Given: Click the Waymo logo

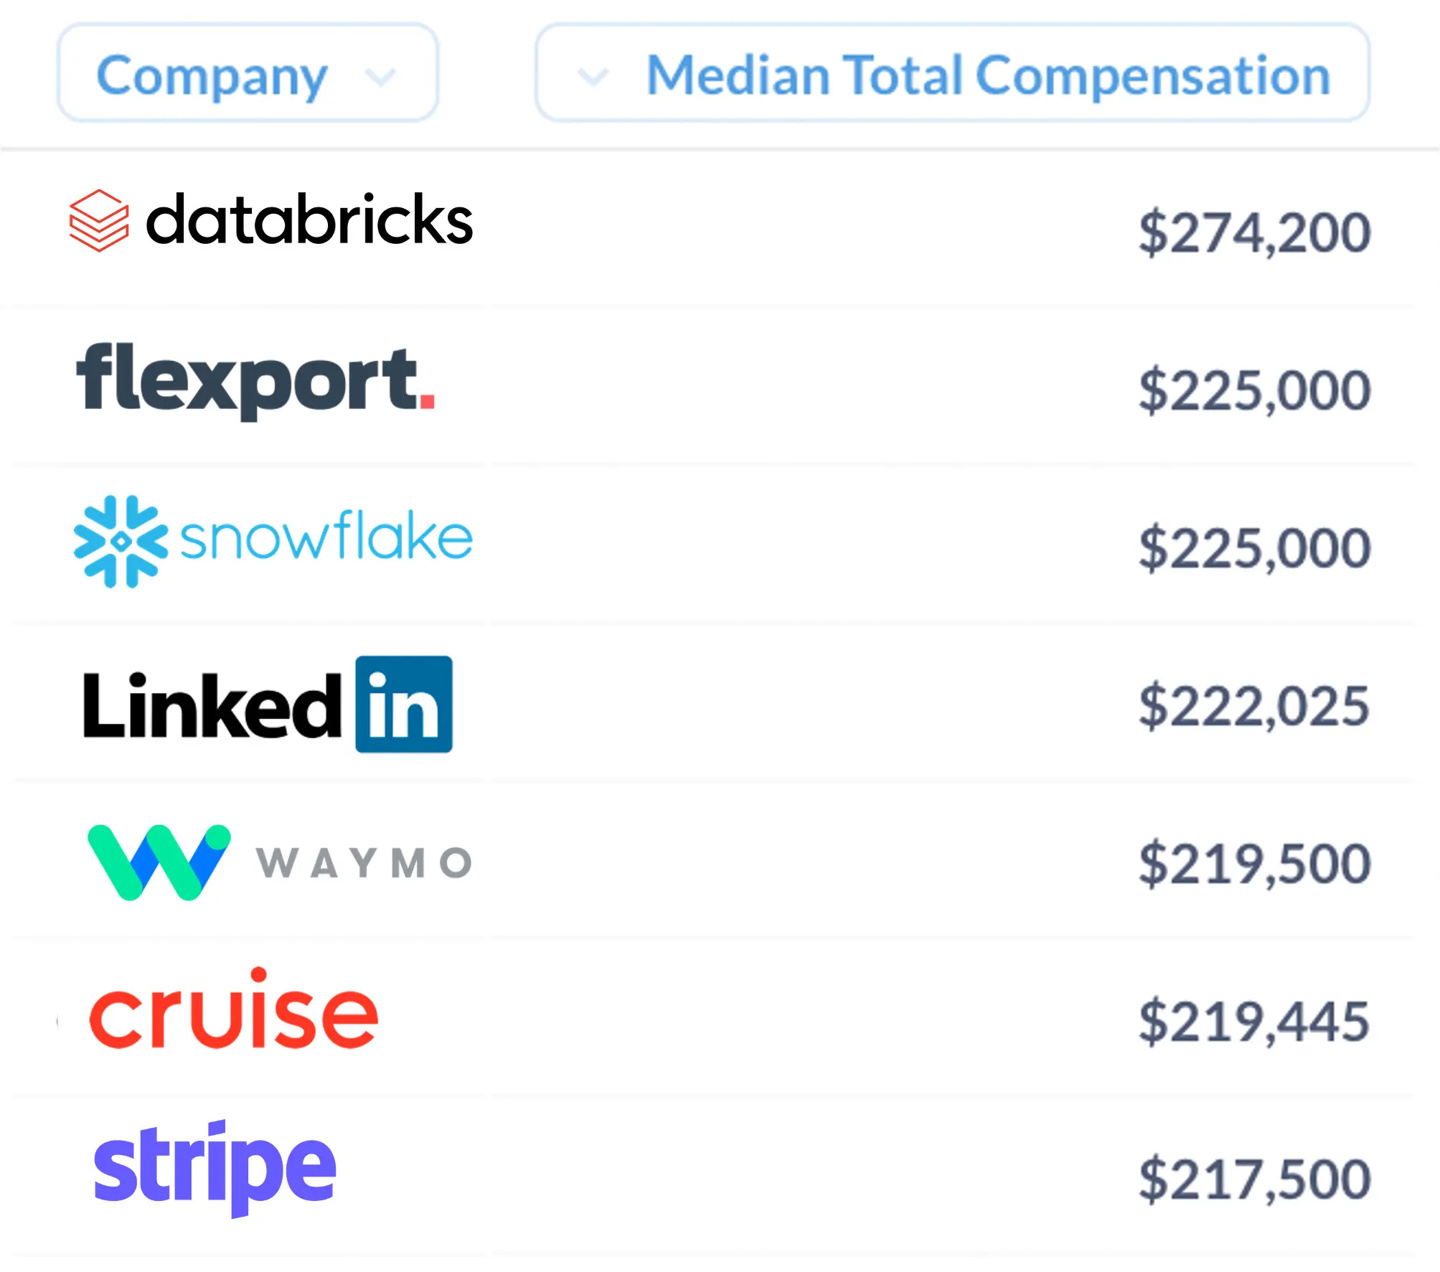Looking at the screenshot, I should coord(279,862).
